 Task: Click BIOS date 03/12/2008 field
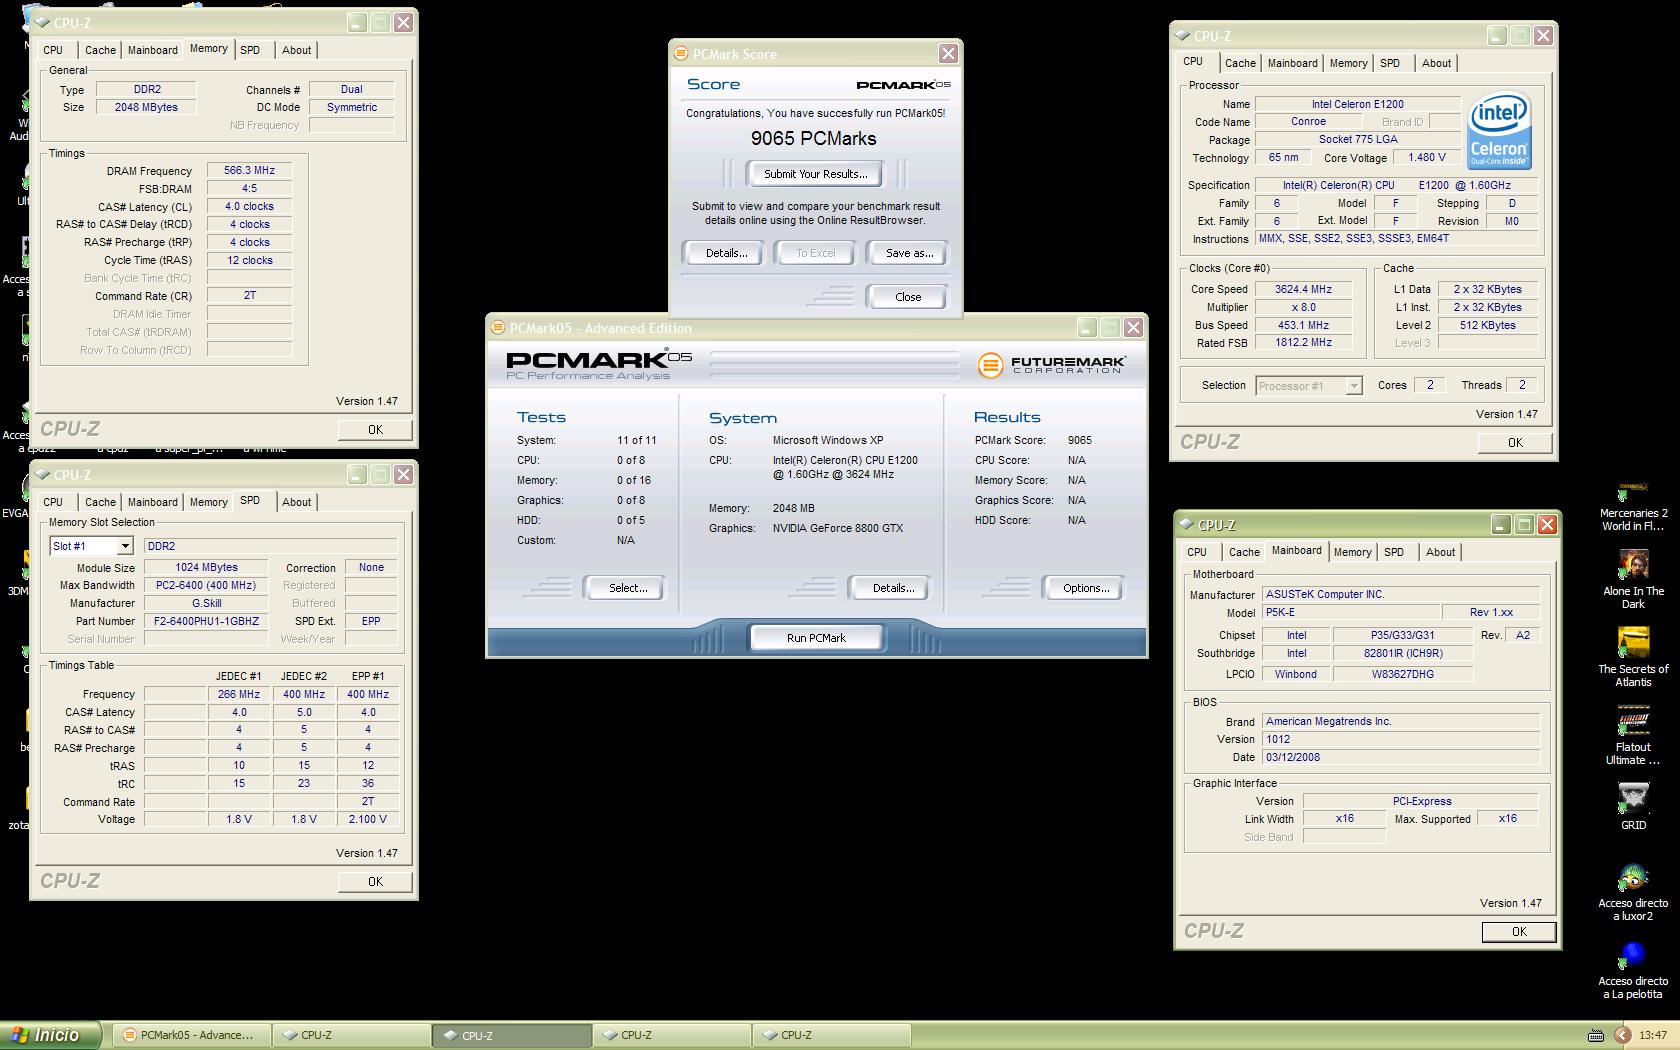1400,757
